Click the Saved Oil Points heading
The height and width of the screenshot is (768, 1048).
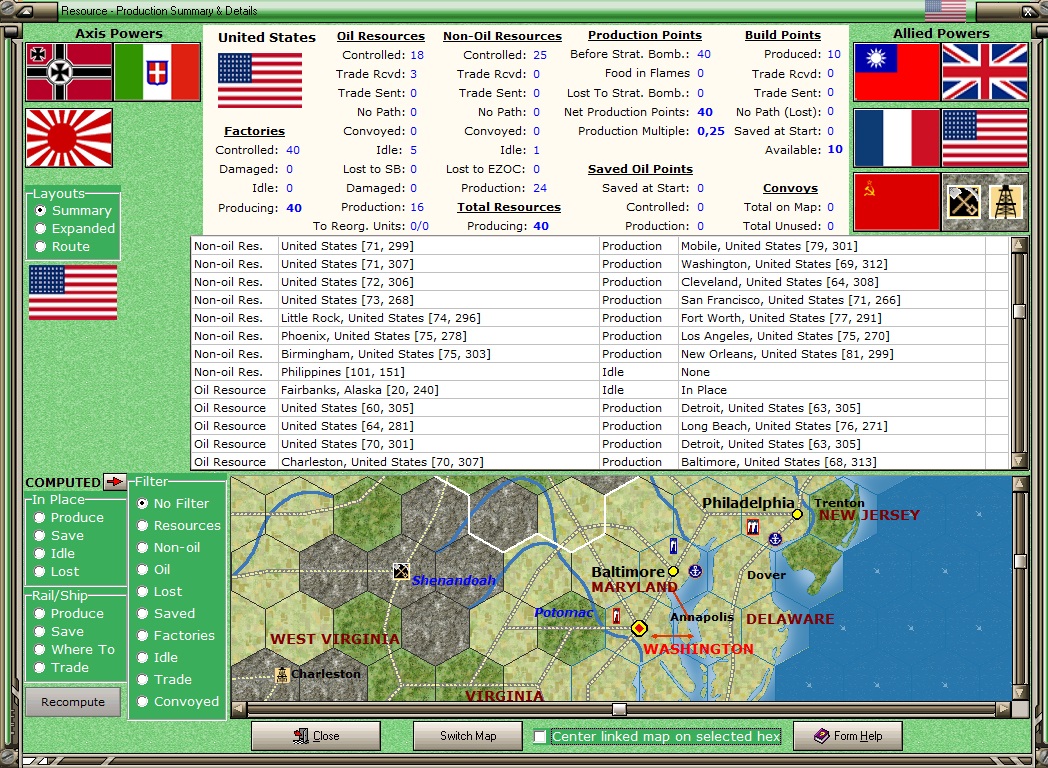[640, 169]
